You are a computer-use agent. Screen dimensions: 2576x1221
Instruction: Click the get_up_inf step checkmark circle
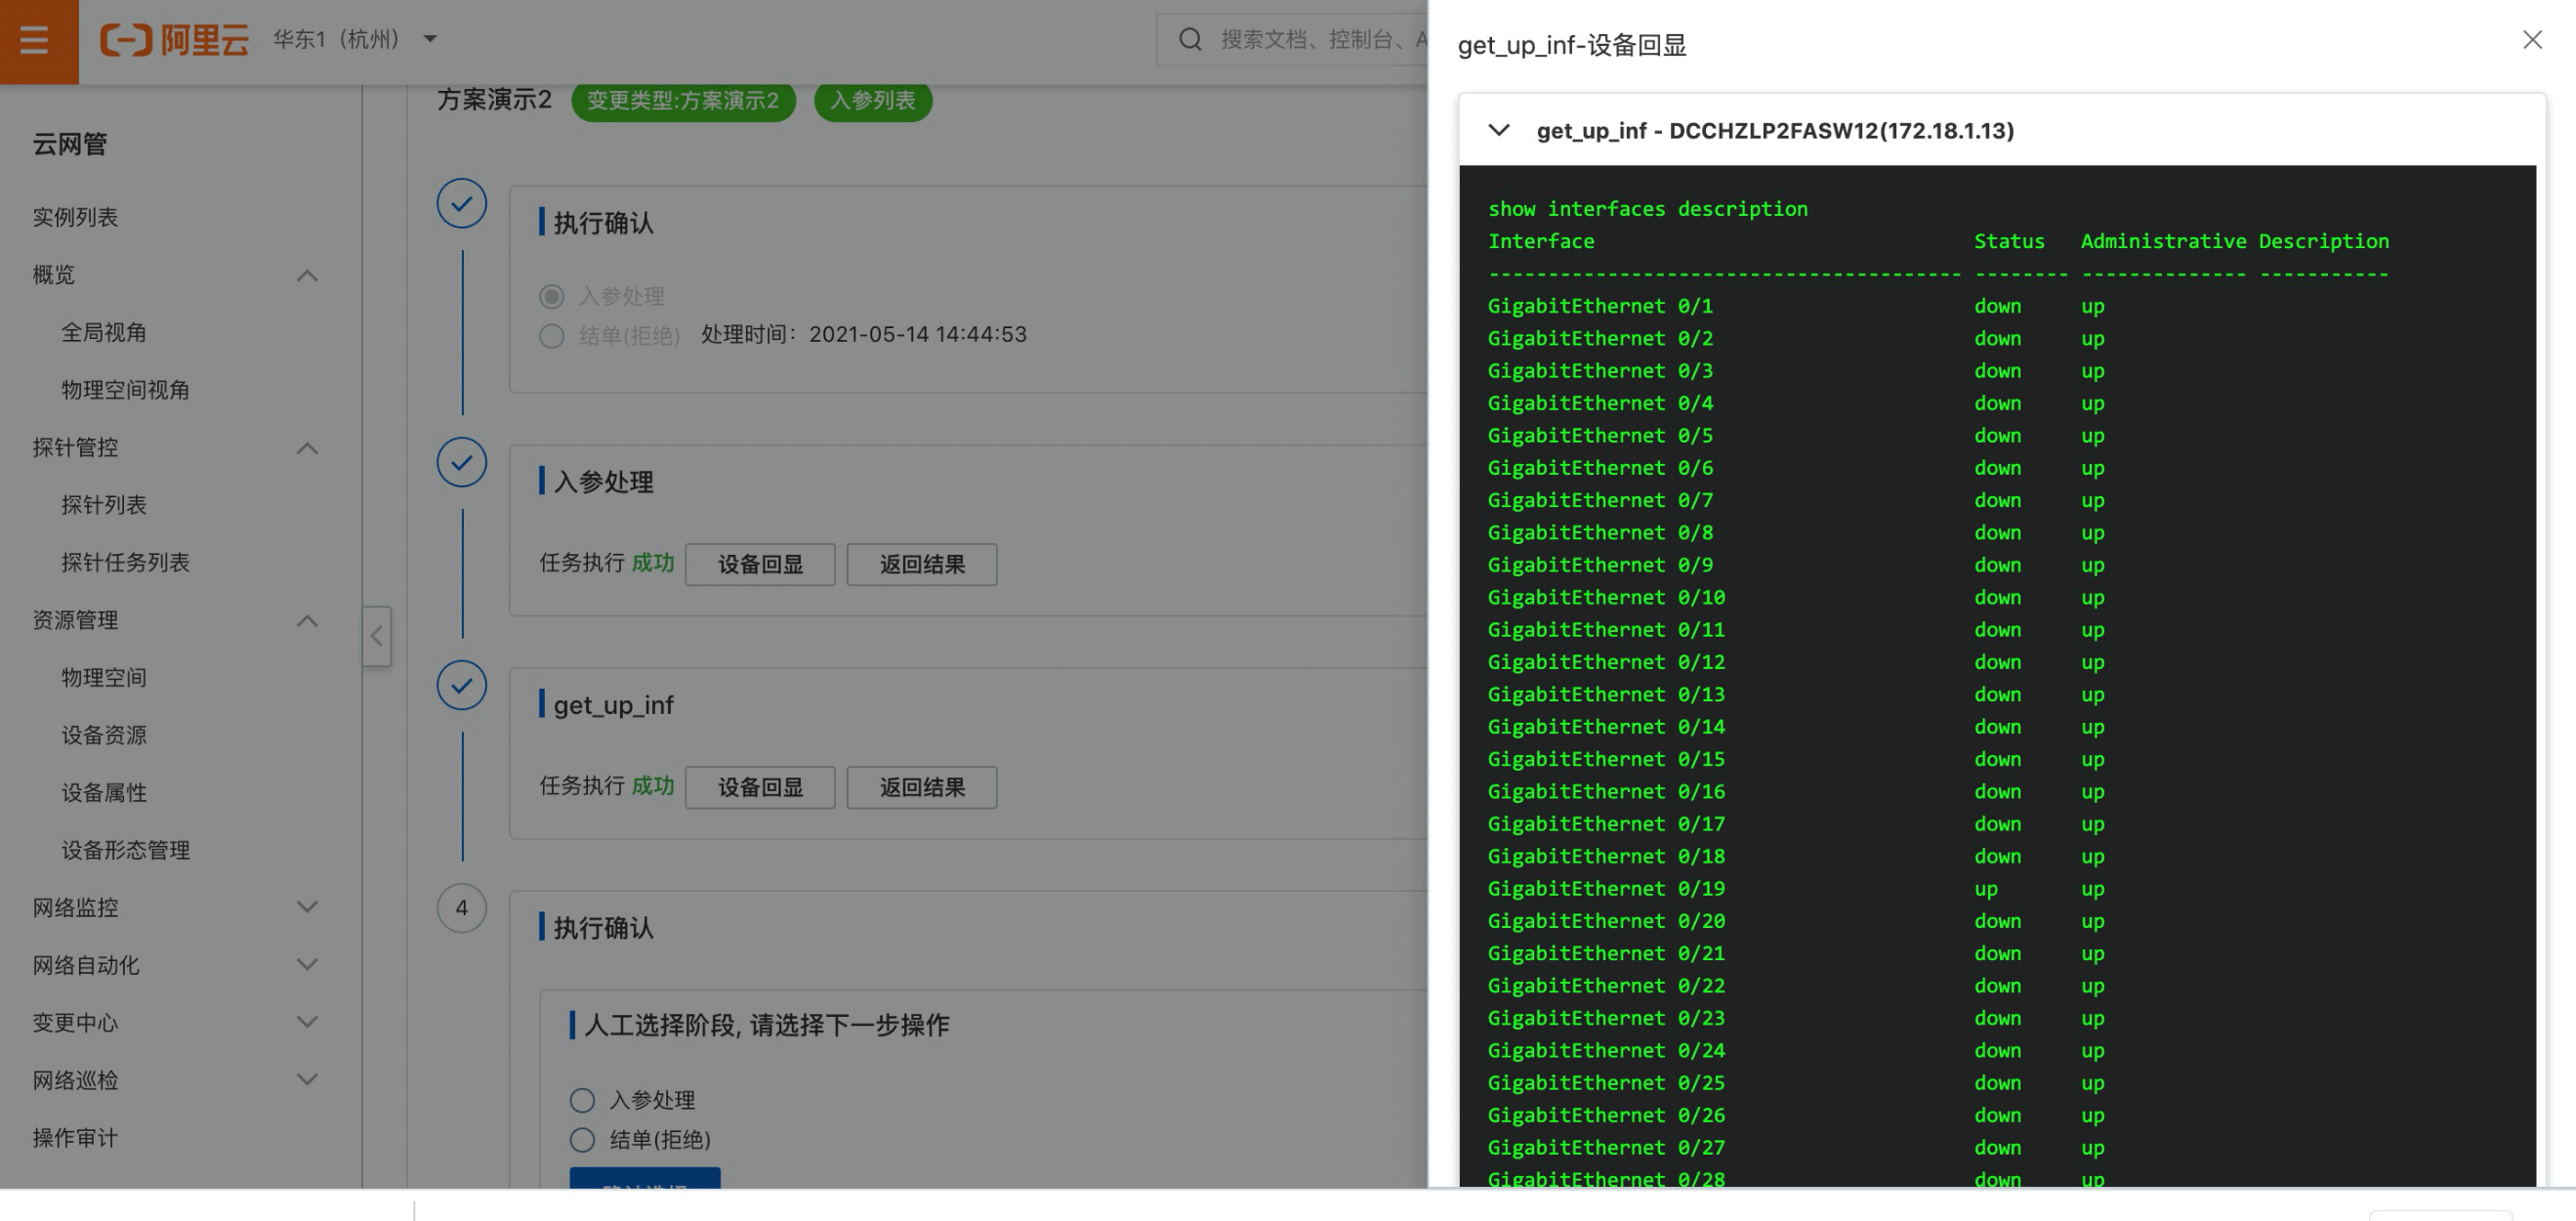click(461, 686)
